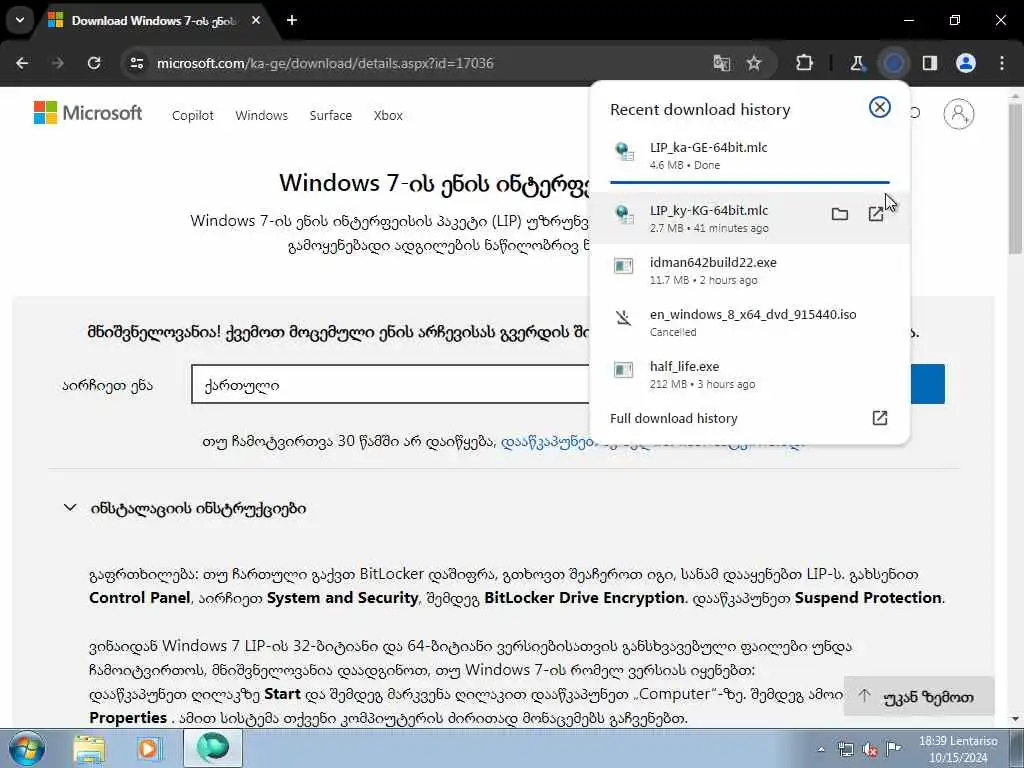The height and width of the screenshot is (768, 1024).
Task: Click the page vertical scrollbar thumb
Action: pyautogui.click(x=1016, y=179)
